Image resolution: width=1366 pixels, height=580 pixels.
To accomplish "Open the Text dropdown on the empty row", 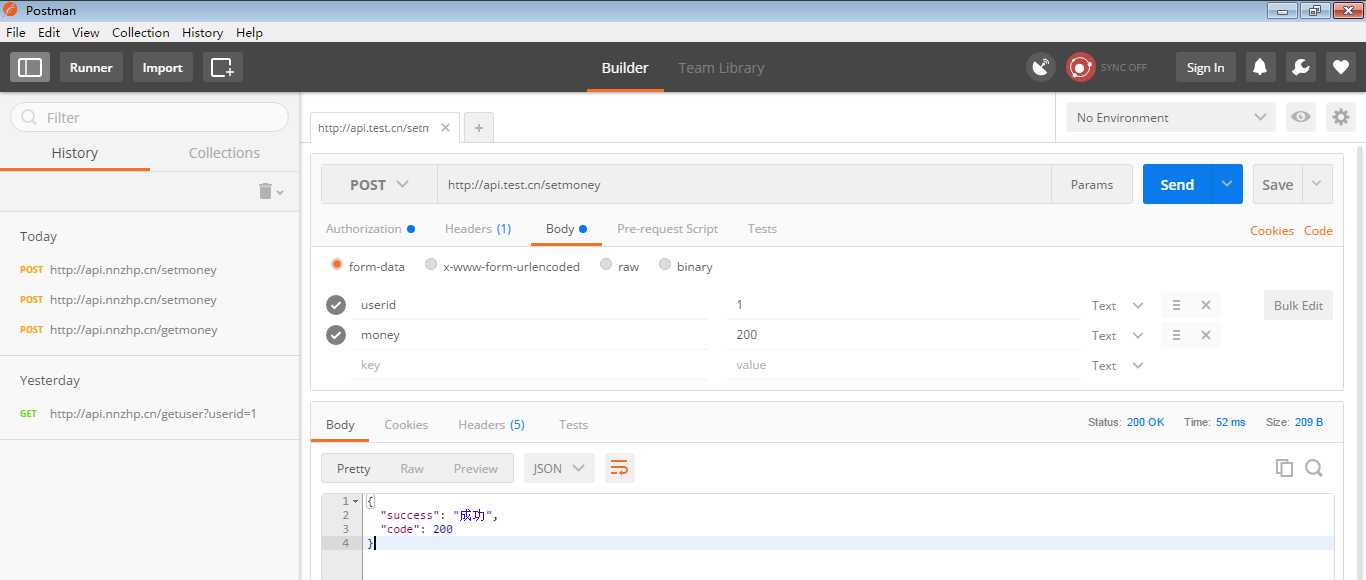I will click(x=1117, y=365).
